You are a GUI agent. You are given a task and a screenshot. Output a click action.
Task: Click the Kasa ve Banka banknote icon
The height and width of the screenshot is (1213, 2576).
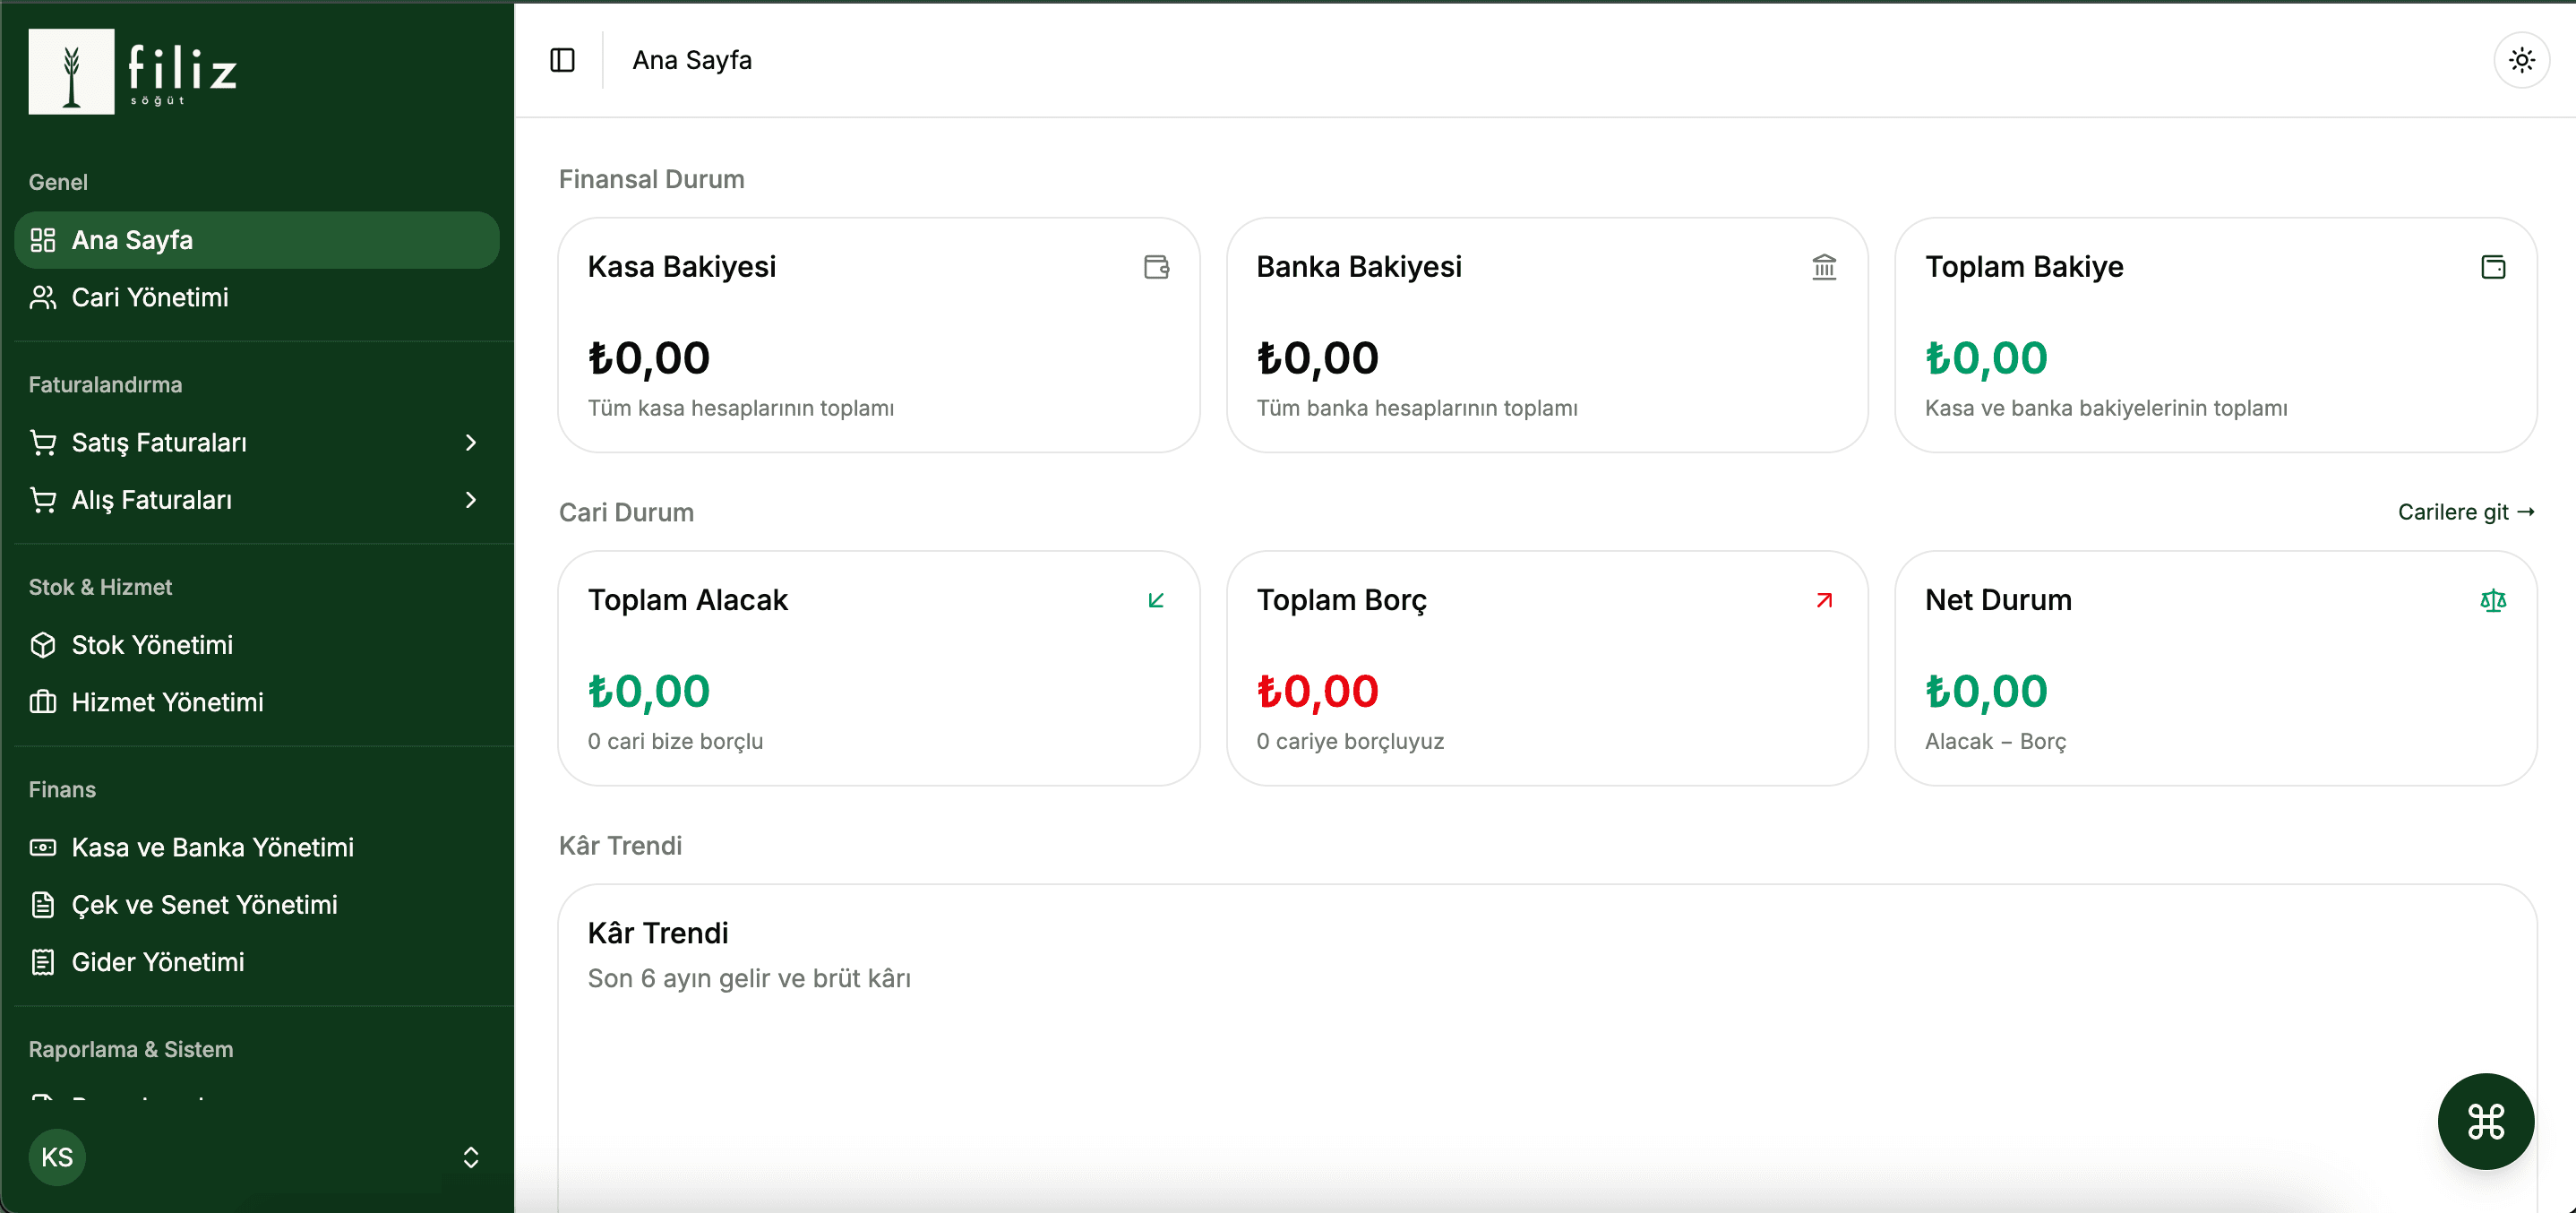tap(43, 847)
